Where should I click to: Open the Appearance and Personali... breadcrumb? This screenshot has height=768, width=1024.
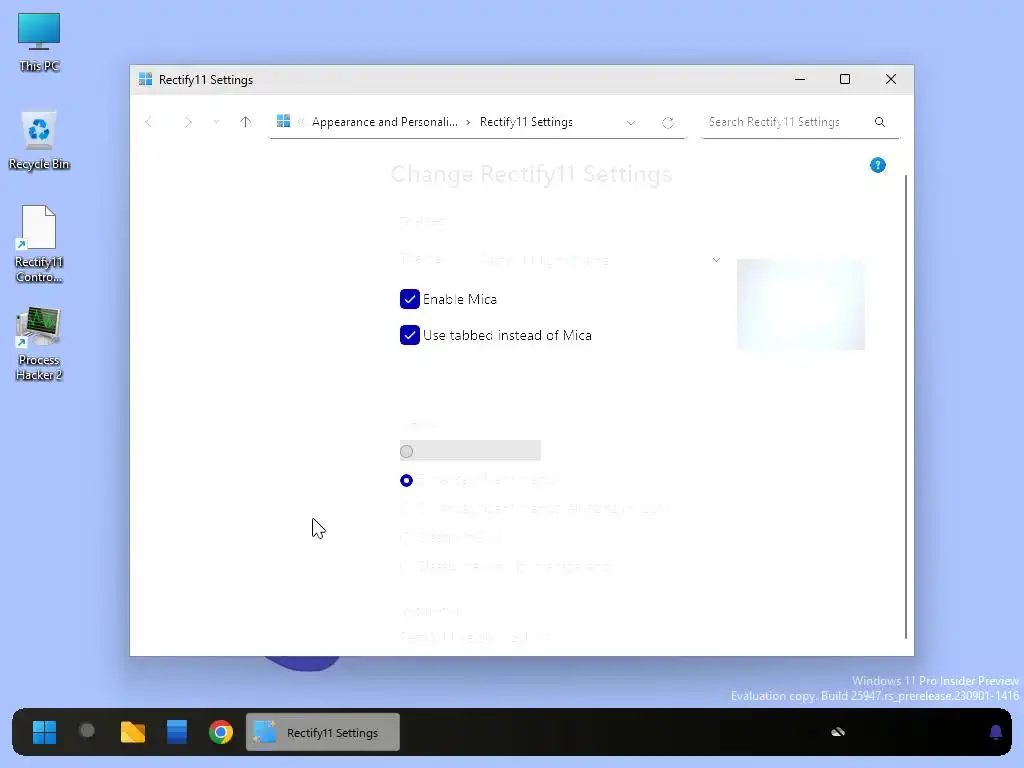(x=385, y=122)
